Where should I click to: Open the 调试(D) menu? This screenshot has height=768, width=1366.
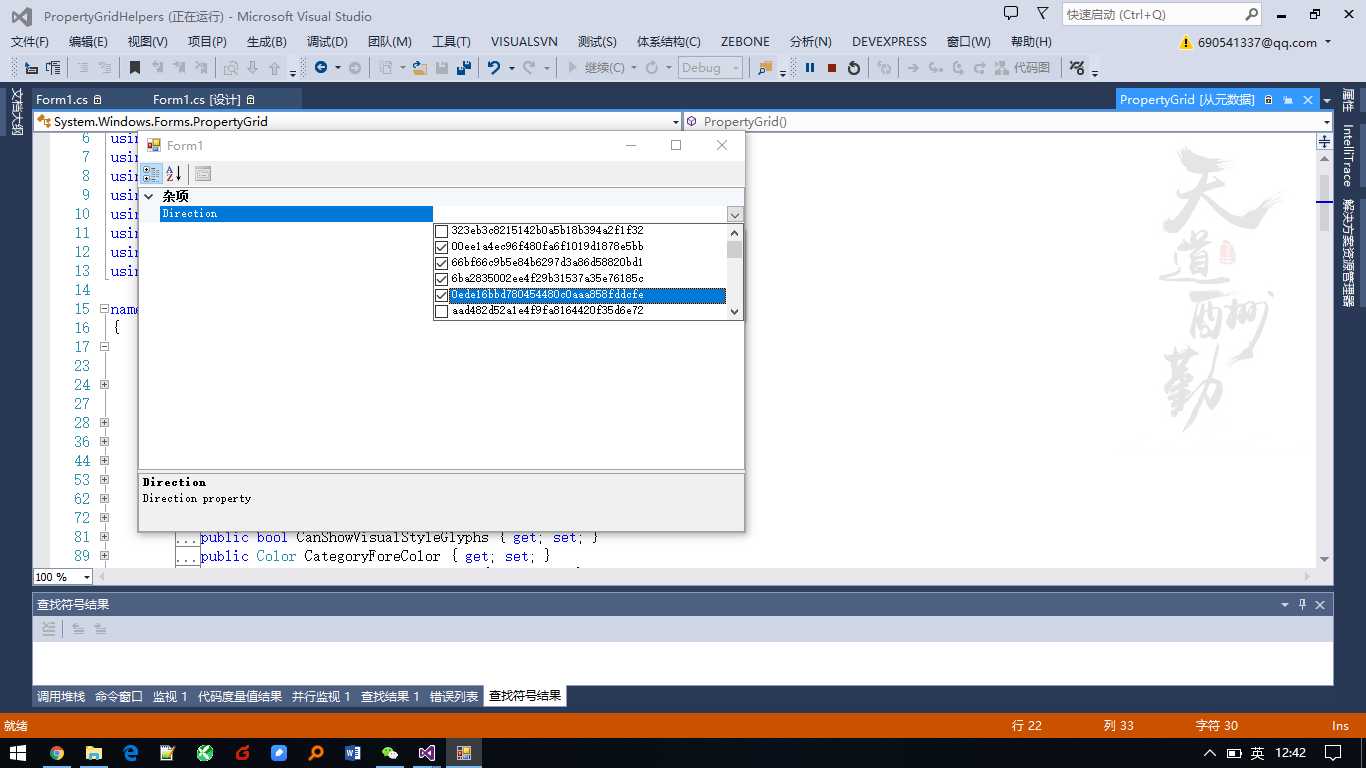tap(327, 42)
